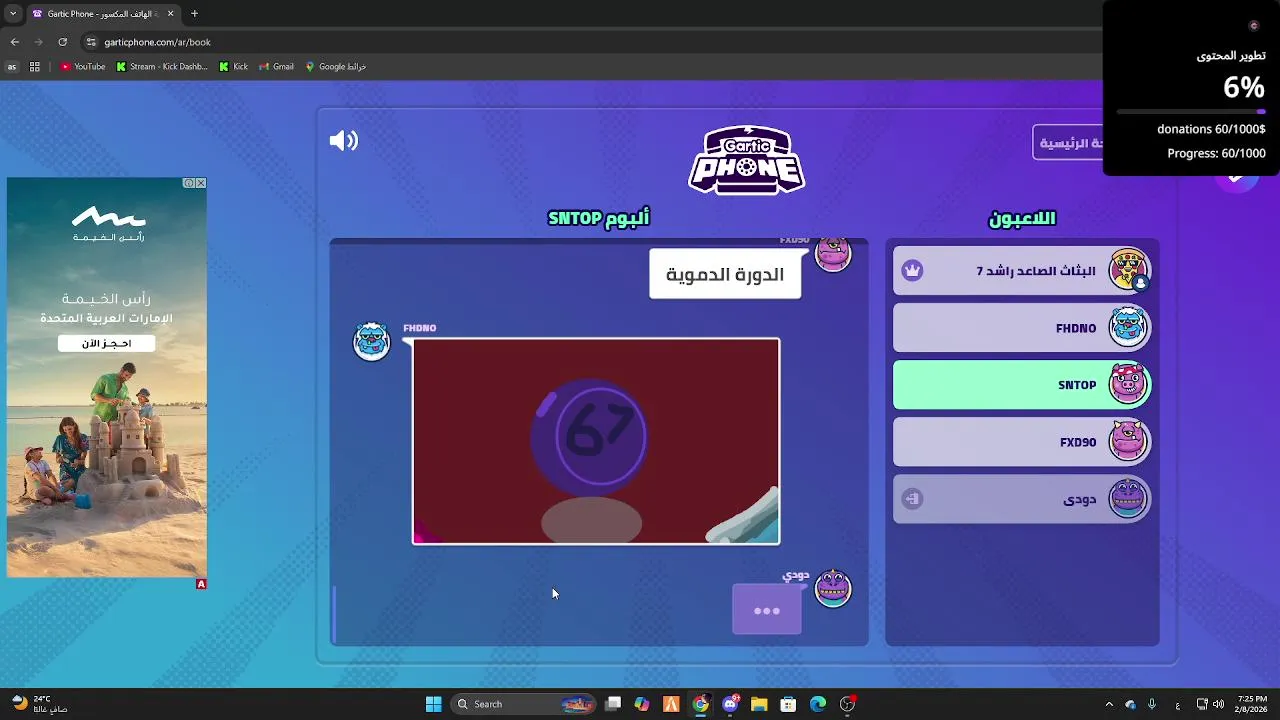Open the sandcastle beach advertisement
1280x720 pixels.
[x=107, y=377]
